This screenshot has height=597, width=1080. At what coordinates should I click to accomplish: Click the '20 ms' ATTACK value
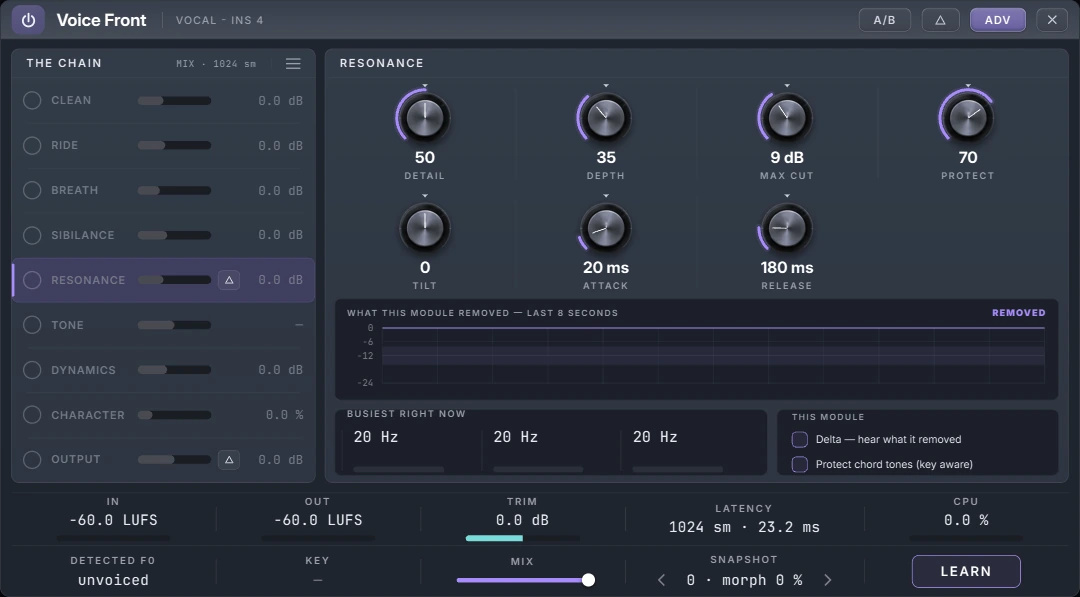click(x=605, y=267)
